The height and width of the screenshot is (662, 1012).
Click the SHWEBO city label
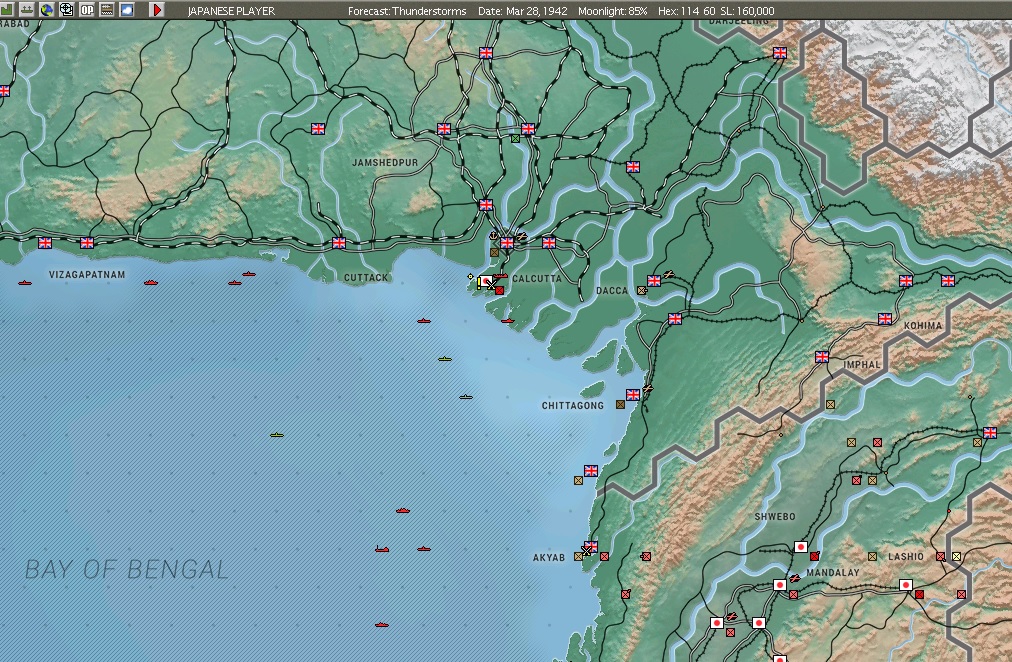(775, 516)
